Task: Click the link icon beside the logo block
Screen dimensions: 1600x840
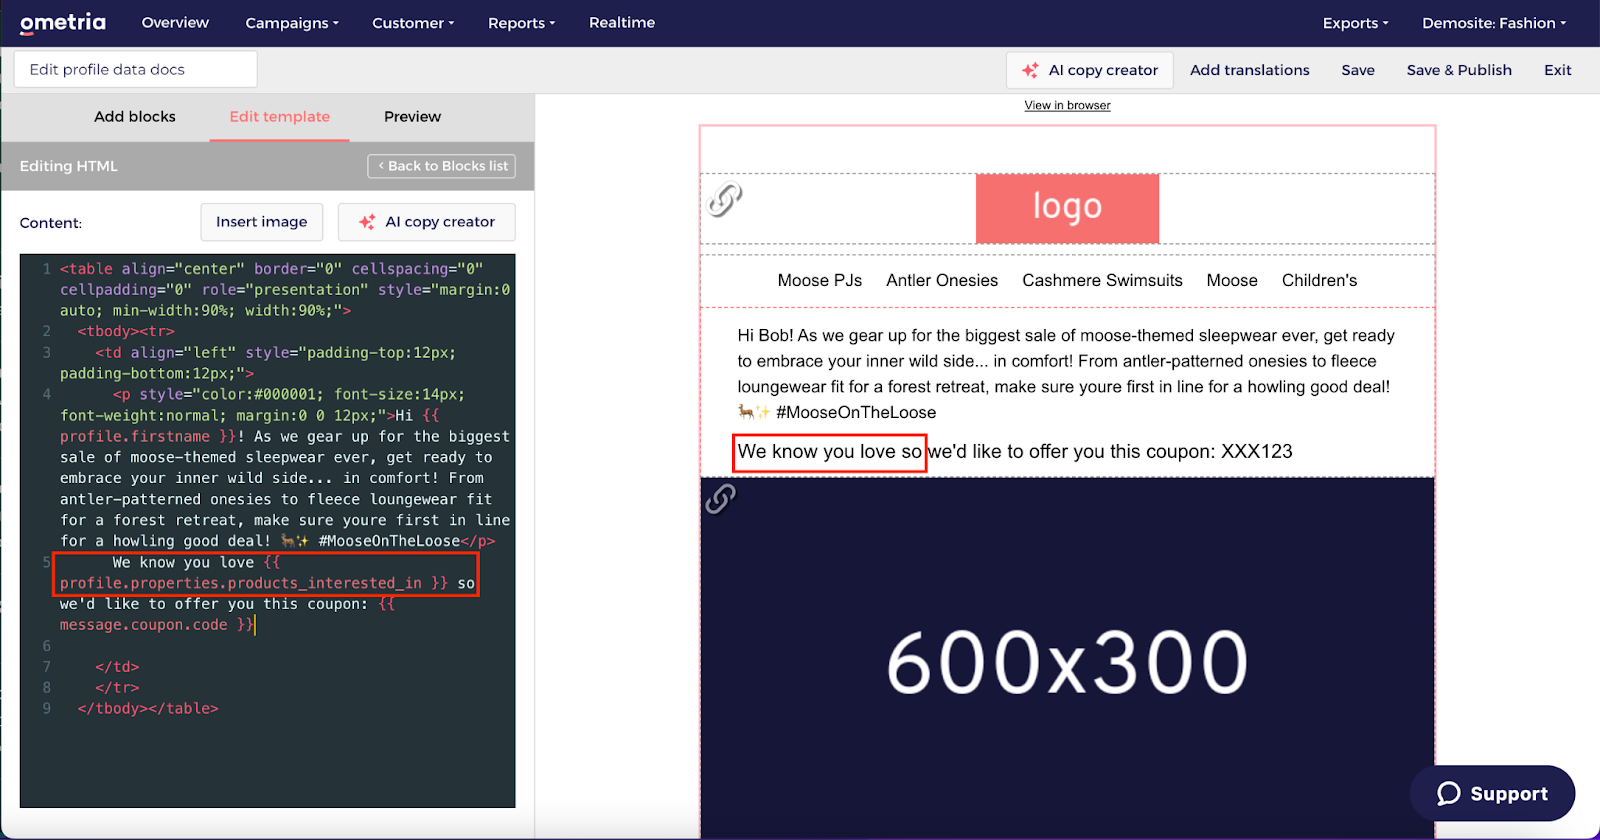Action: [725, 200]
